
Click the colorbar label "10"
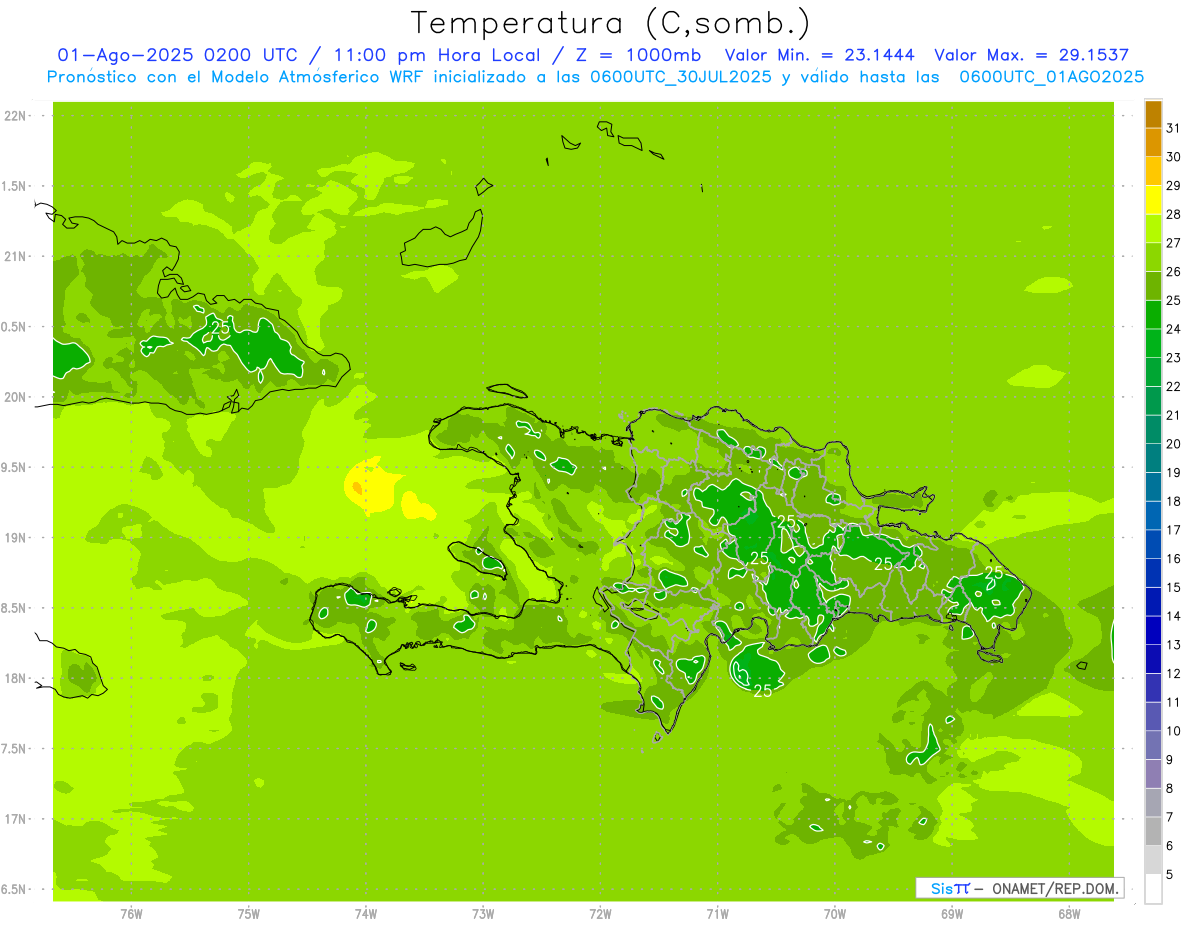1174,731
